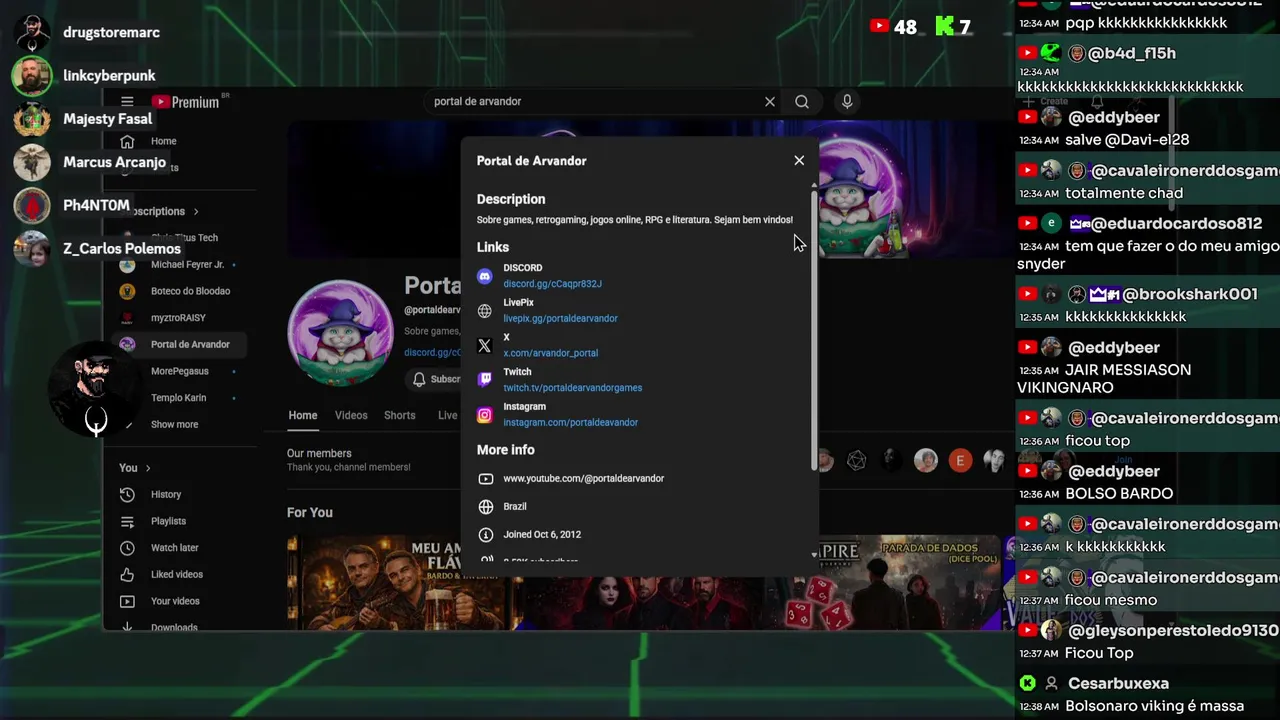The width and height of the screenshot is (1280, 720).
Task: Click Cesarbuxexa chat username
Action: pos(1118,684)
